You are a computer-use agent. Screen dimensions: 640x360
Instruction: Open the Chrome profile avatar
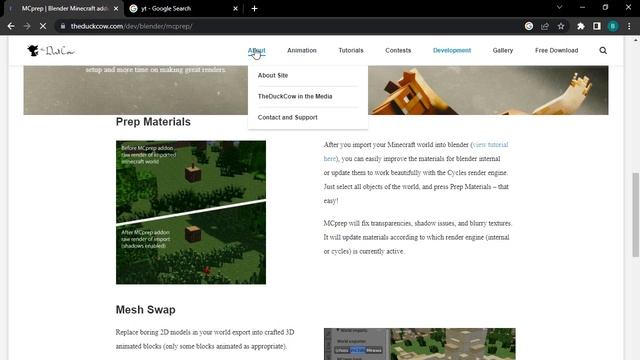(x=613, y=26)
